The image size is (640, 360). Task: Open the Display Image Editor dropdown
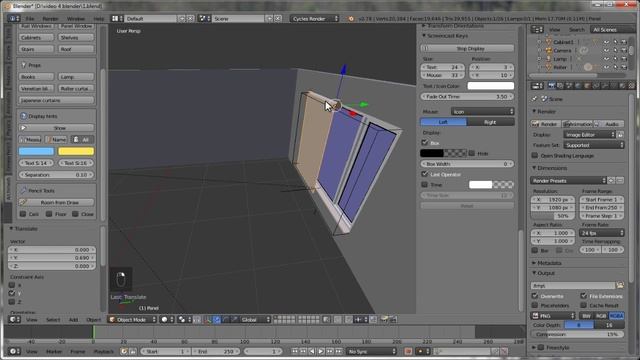coord(589,134)
